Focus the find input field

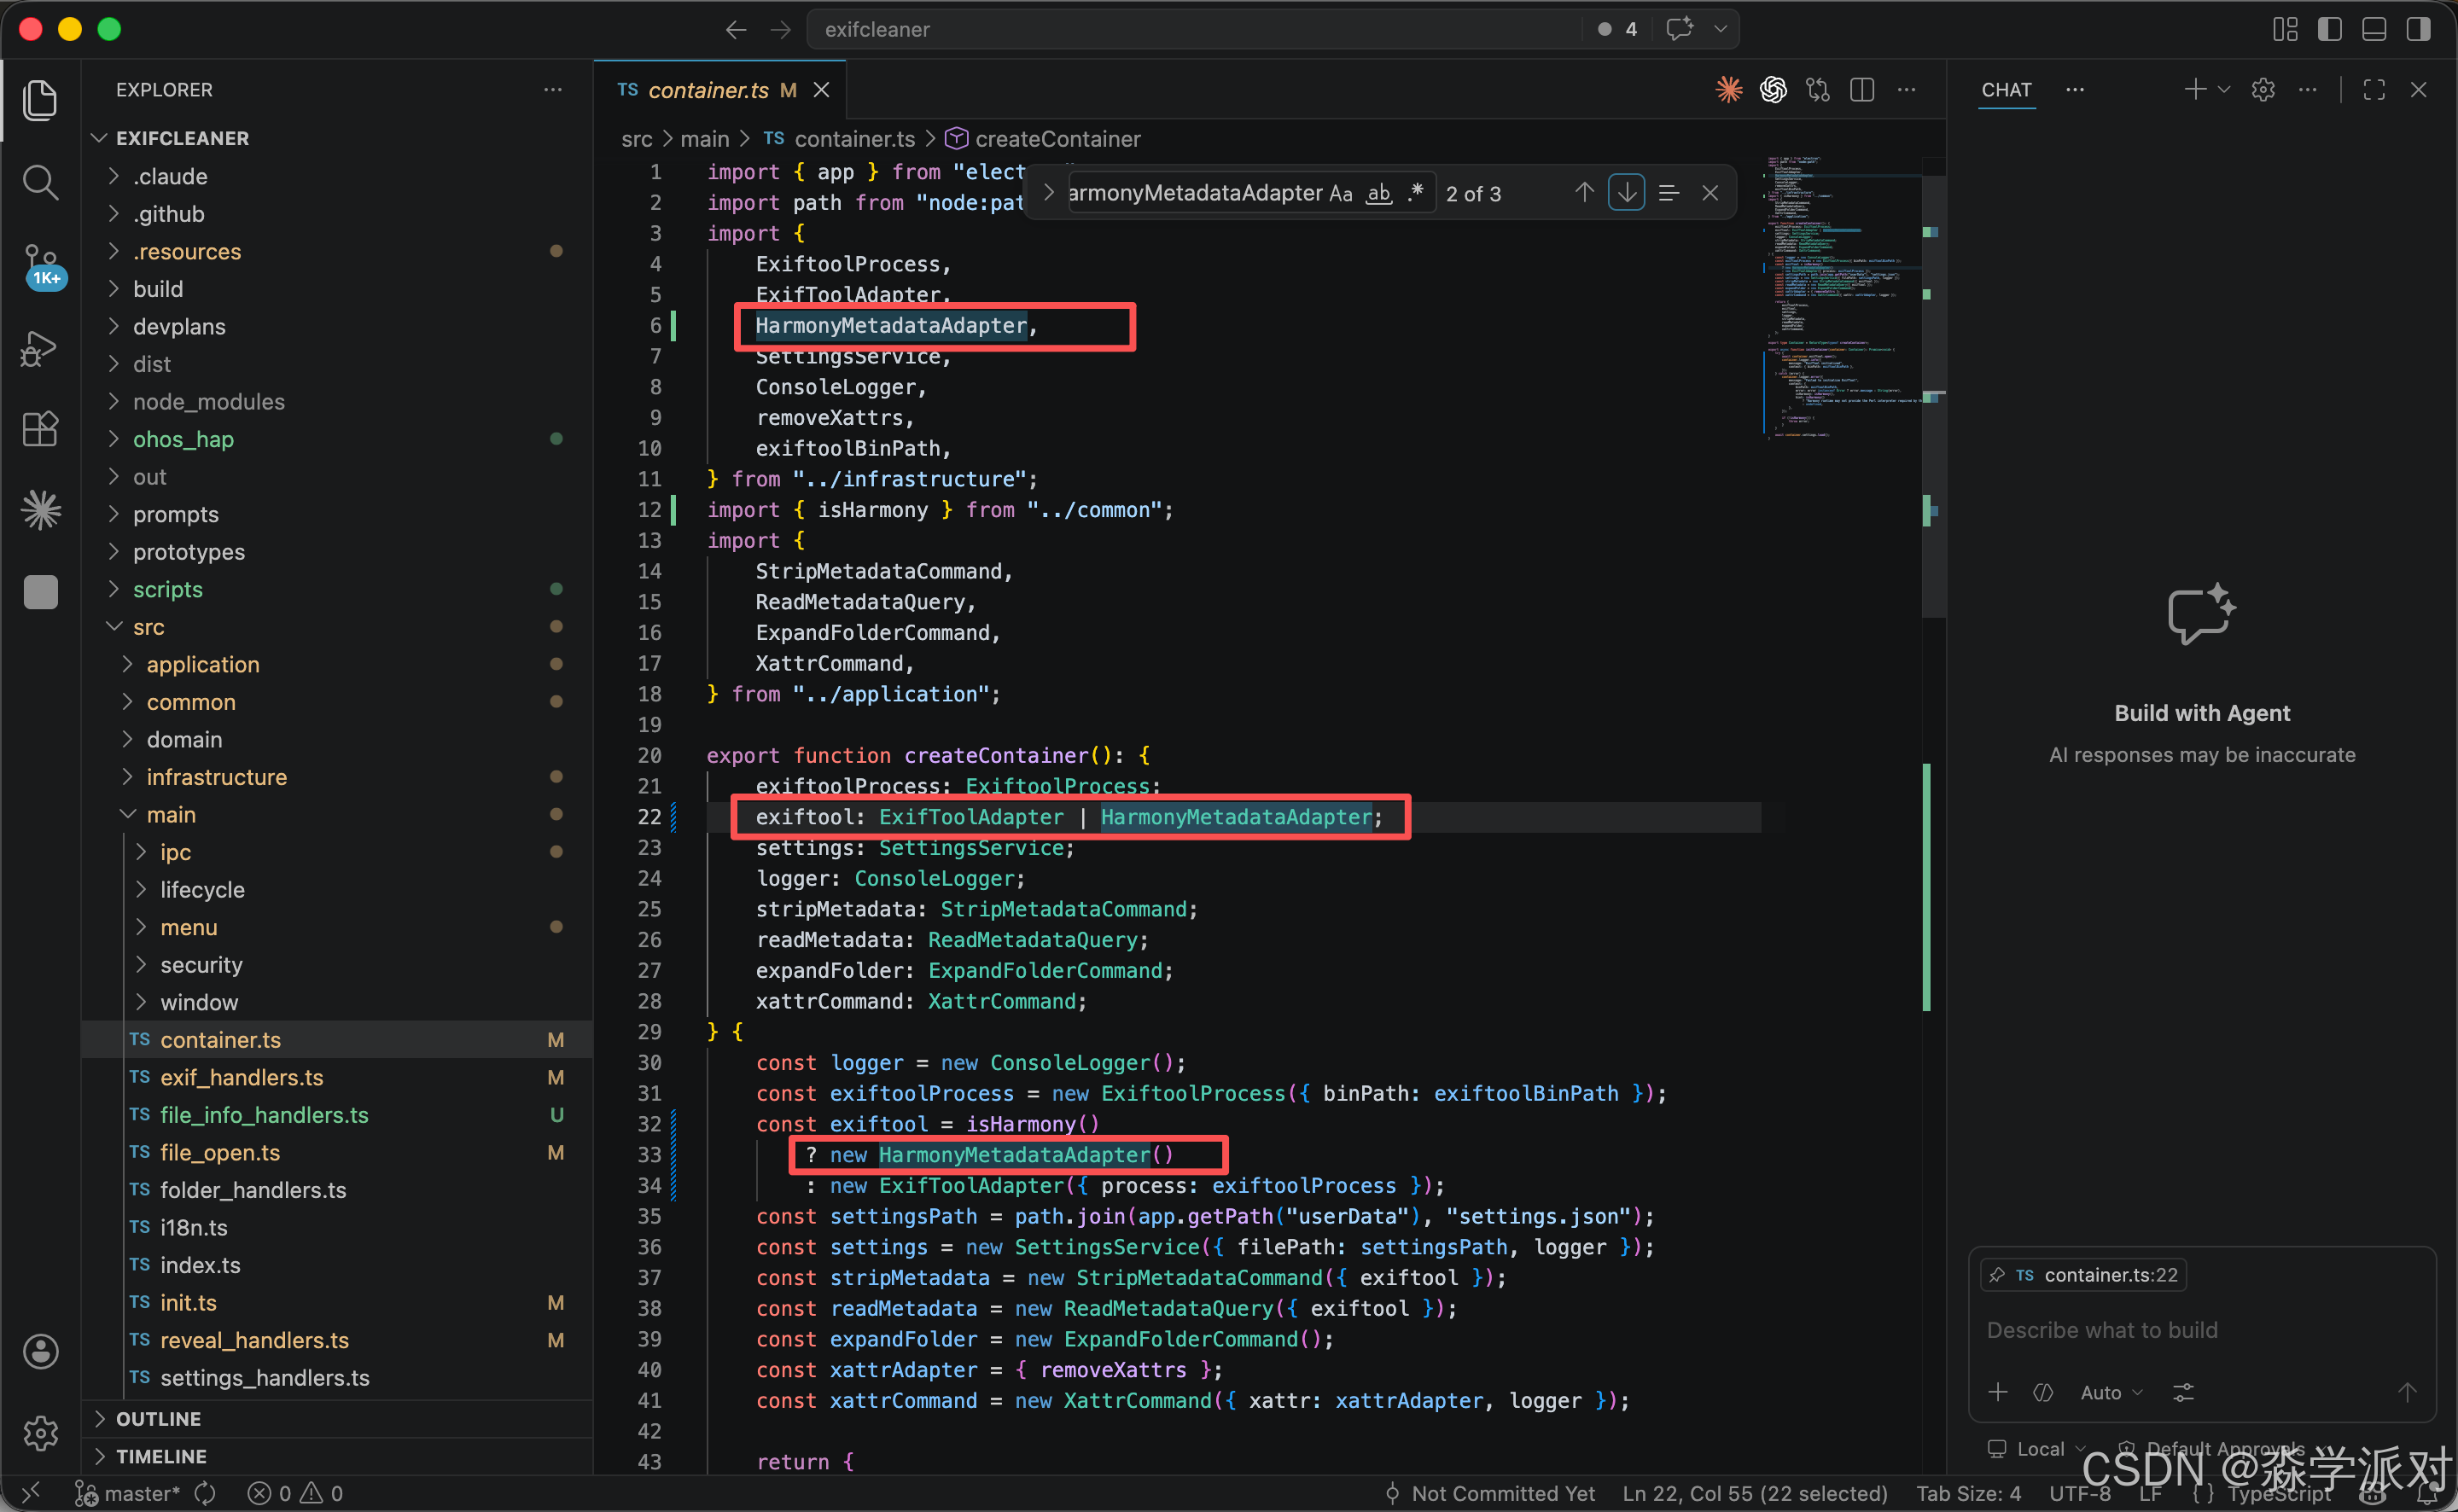click(1197, 193)
